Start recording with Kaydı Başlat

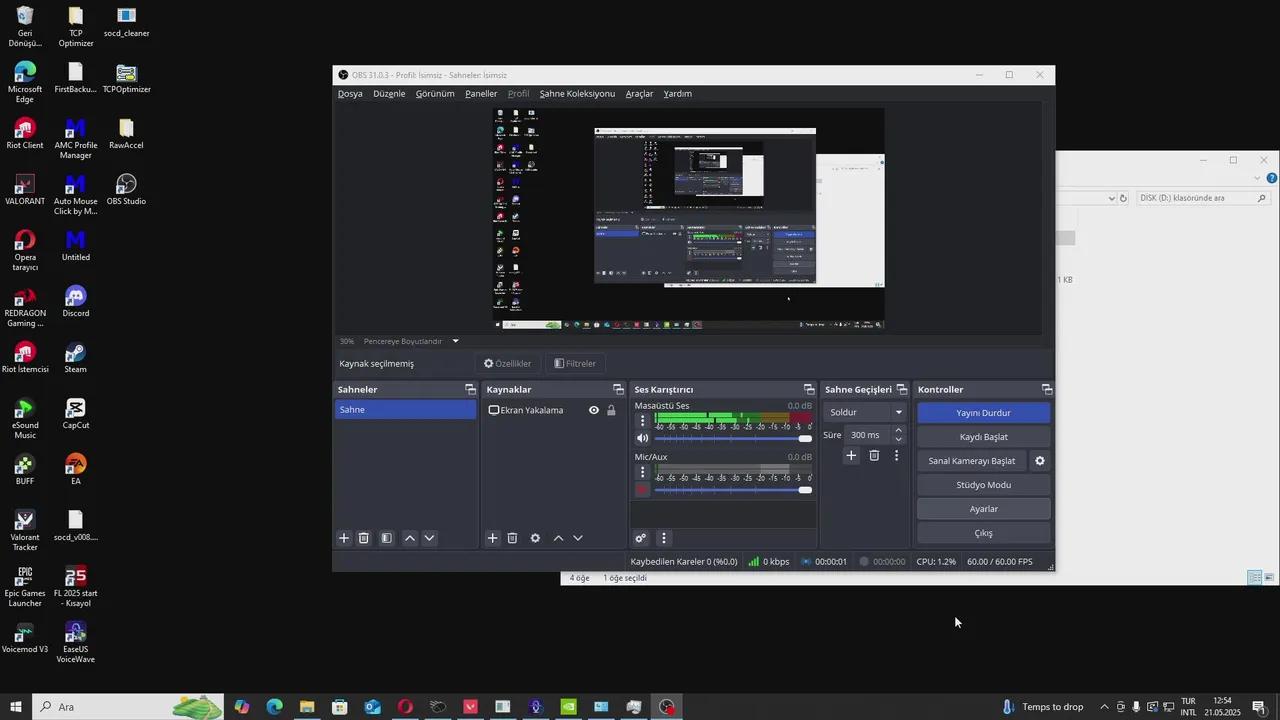click(x=983, y=436)
